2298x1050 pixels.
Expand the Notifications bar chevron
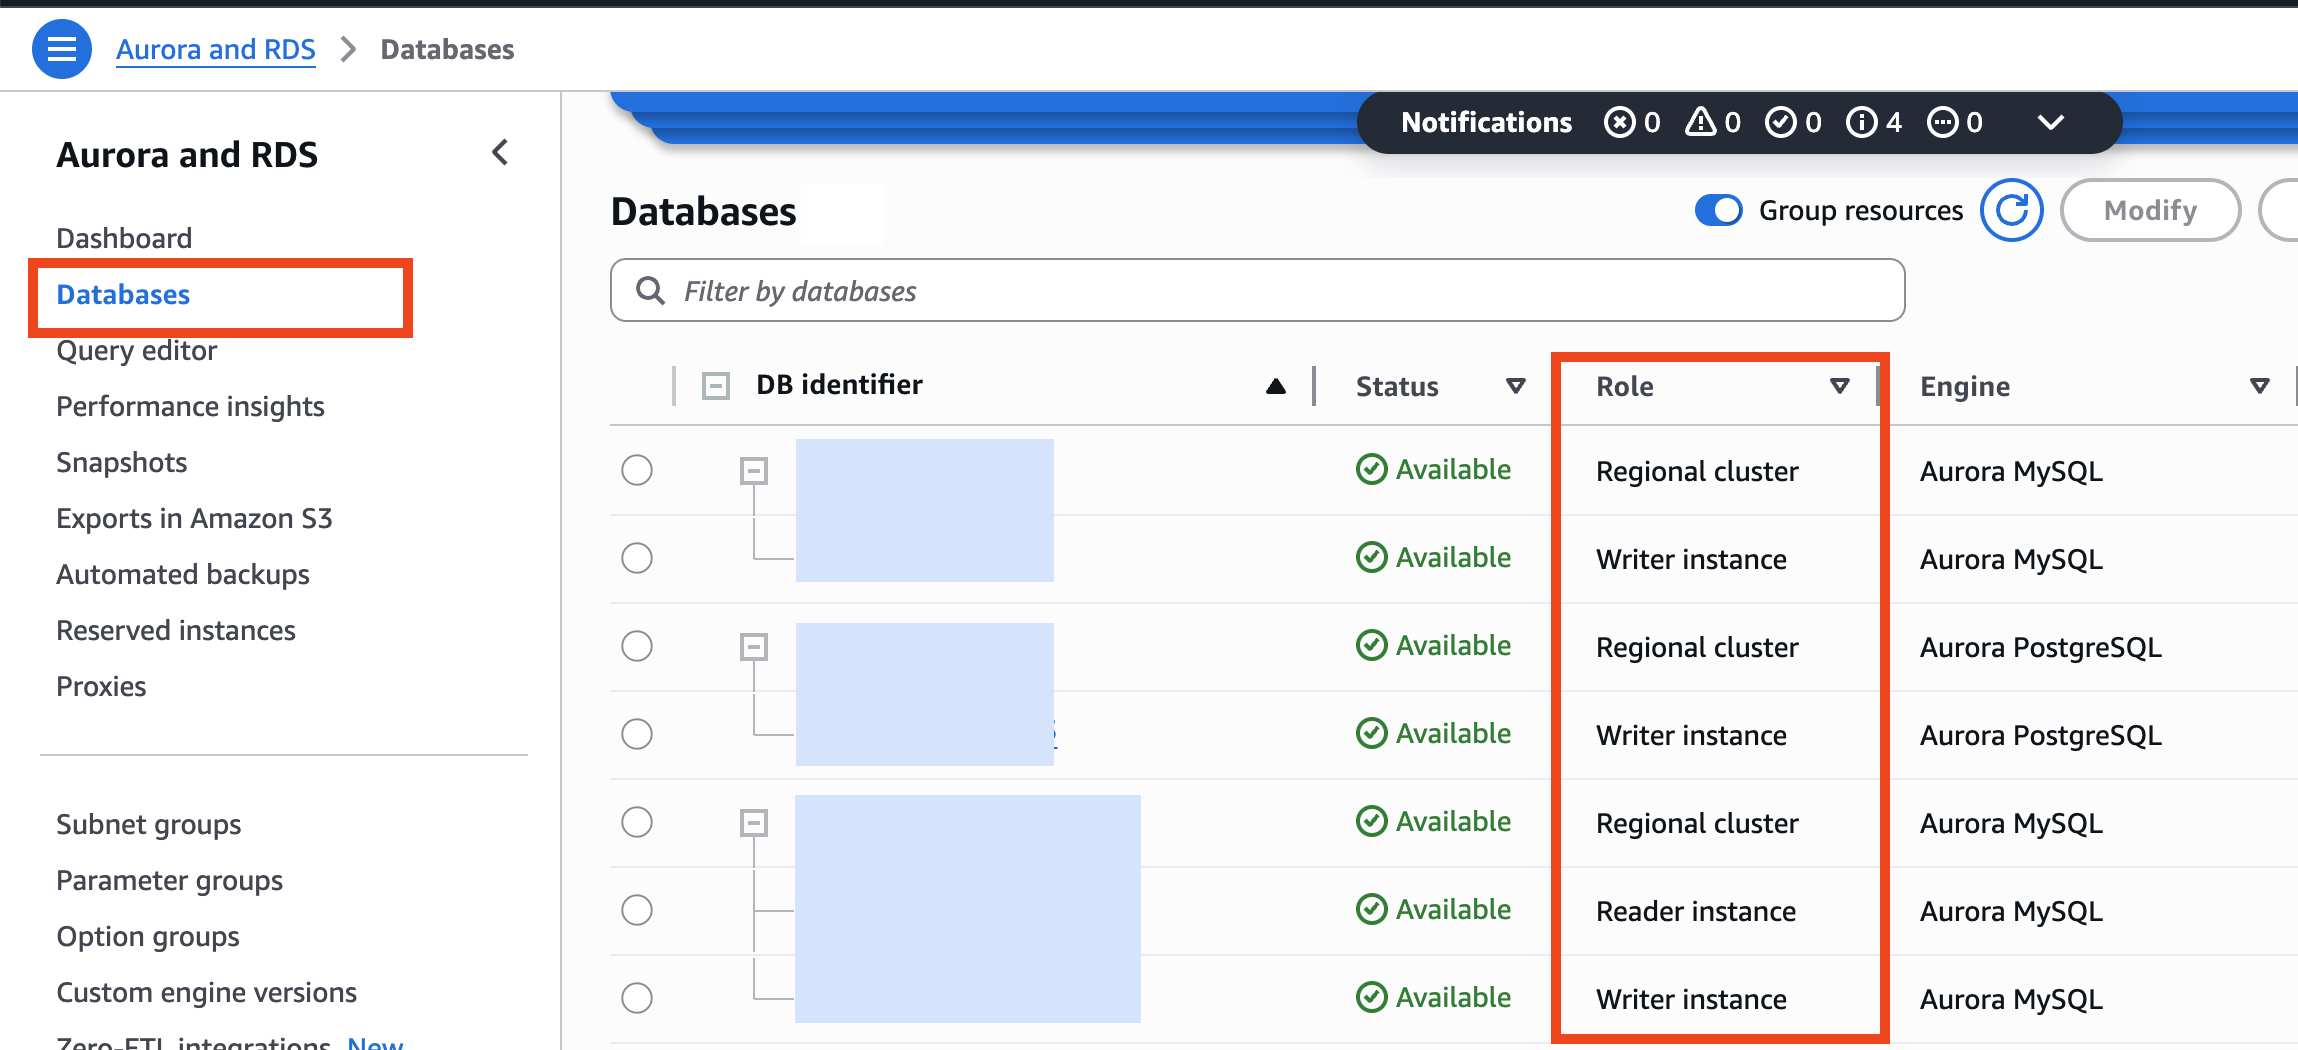pos(2051,122)
